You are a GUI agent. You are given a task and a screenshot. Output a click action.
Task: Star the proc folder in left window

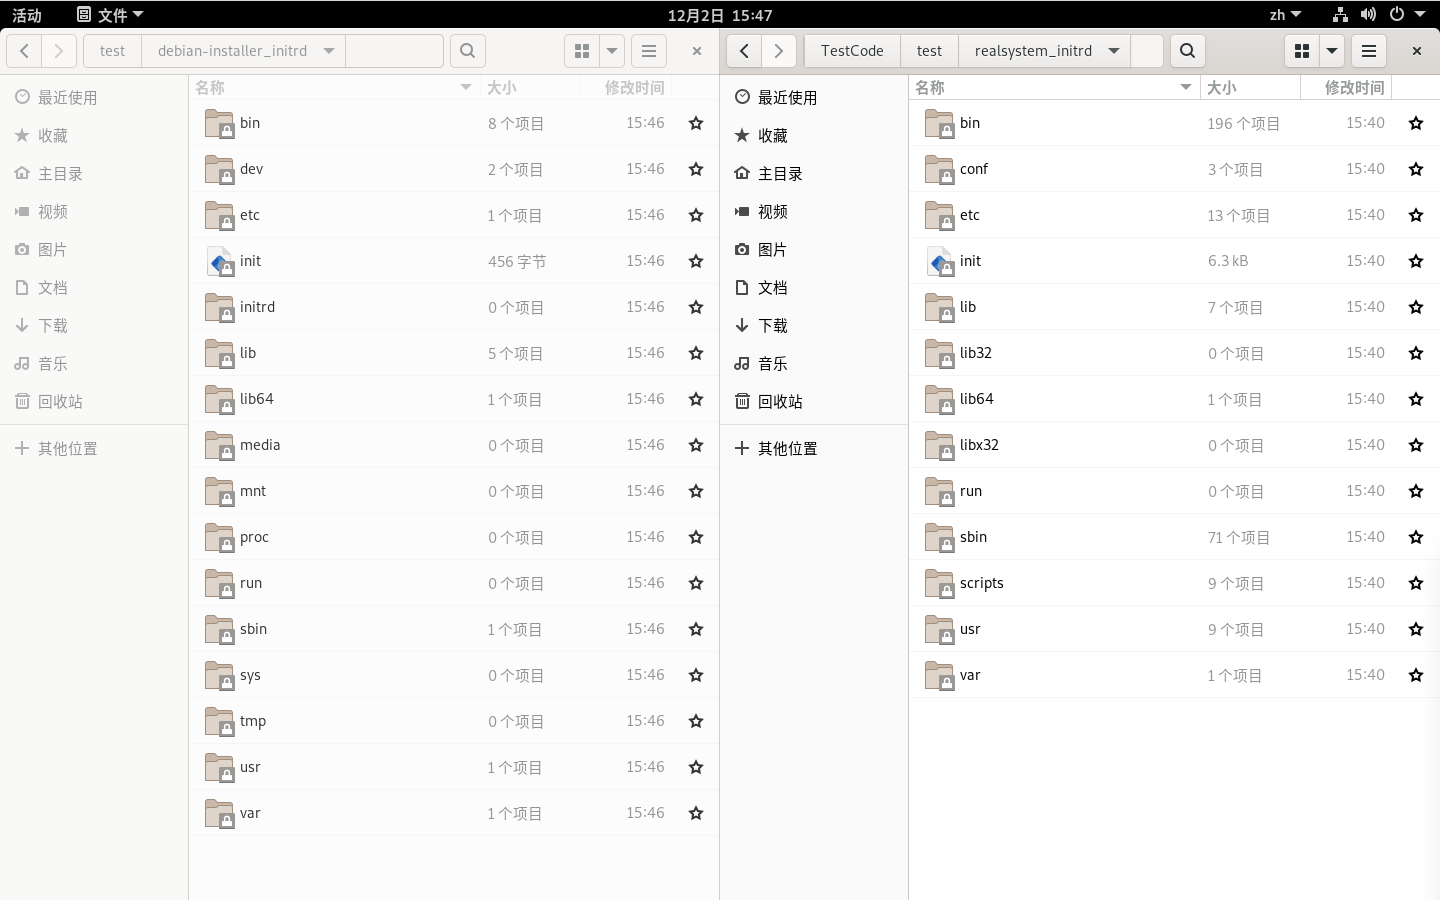point(696,537)
